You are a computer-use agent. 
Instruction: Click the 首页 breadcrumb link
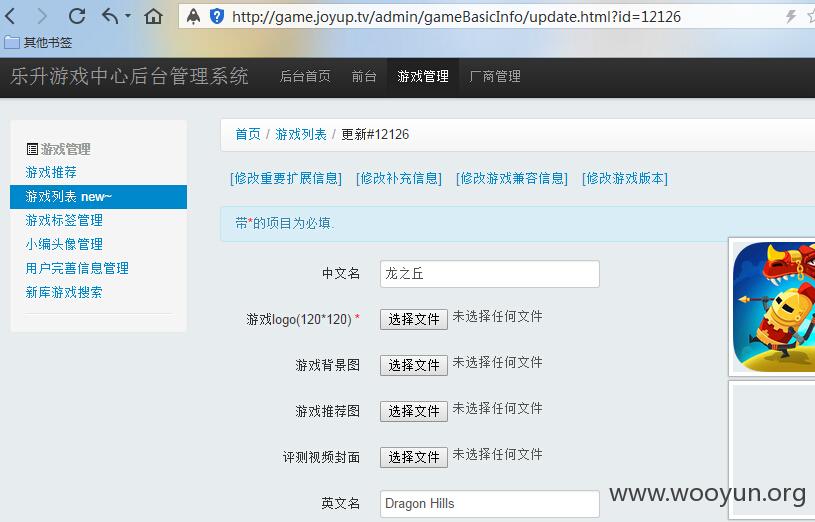pyautogui.click(x=248, y=134)
